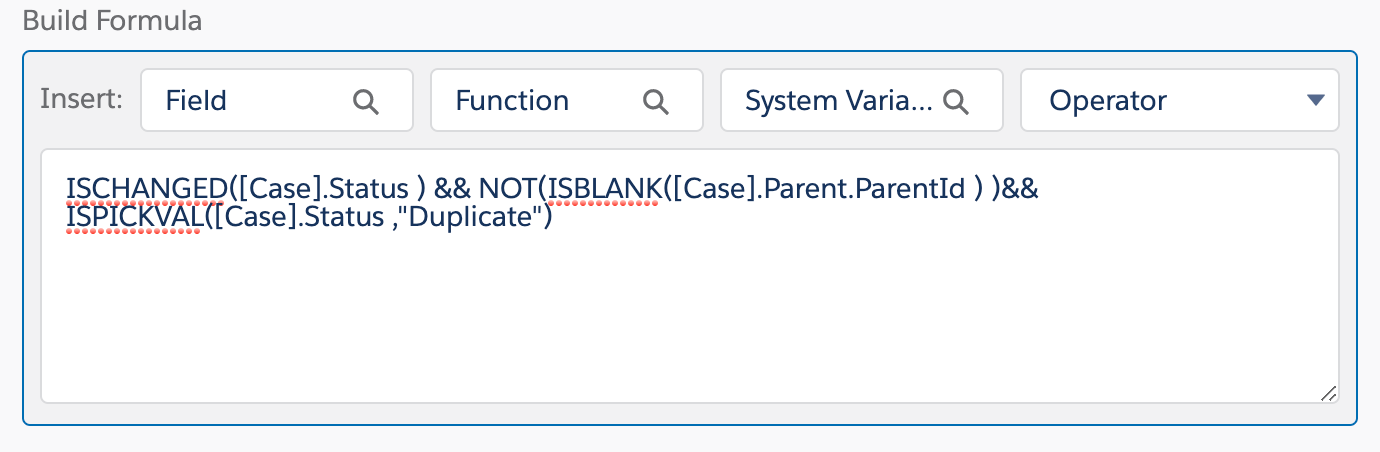Focus the System Variable lookup input
This screenshot has height=452, width=1380.
[835, 101]
